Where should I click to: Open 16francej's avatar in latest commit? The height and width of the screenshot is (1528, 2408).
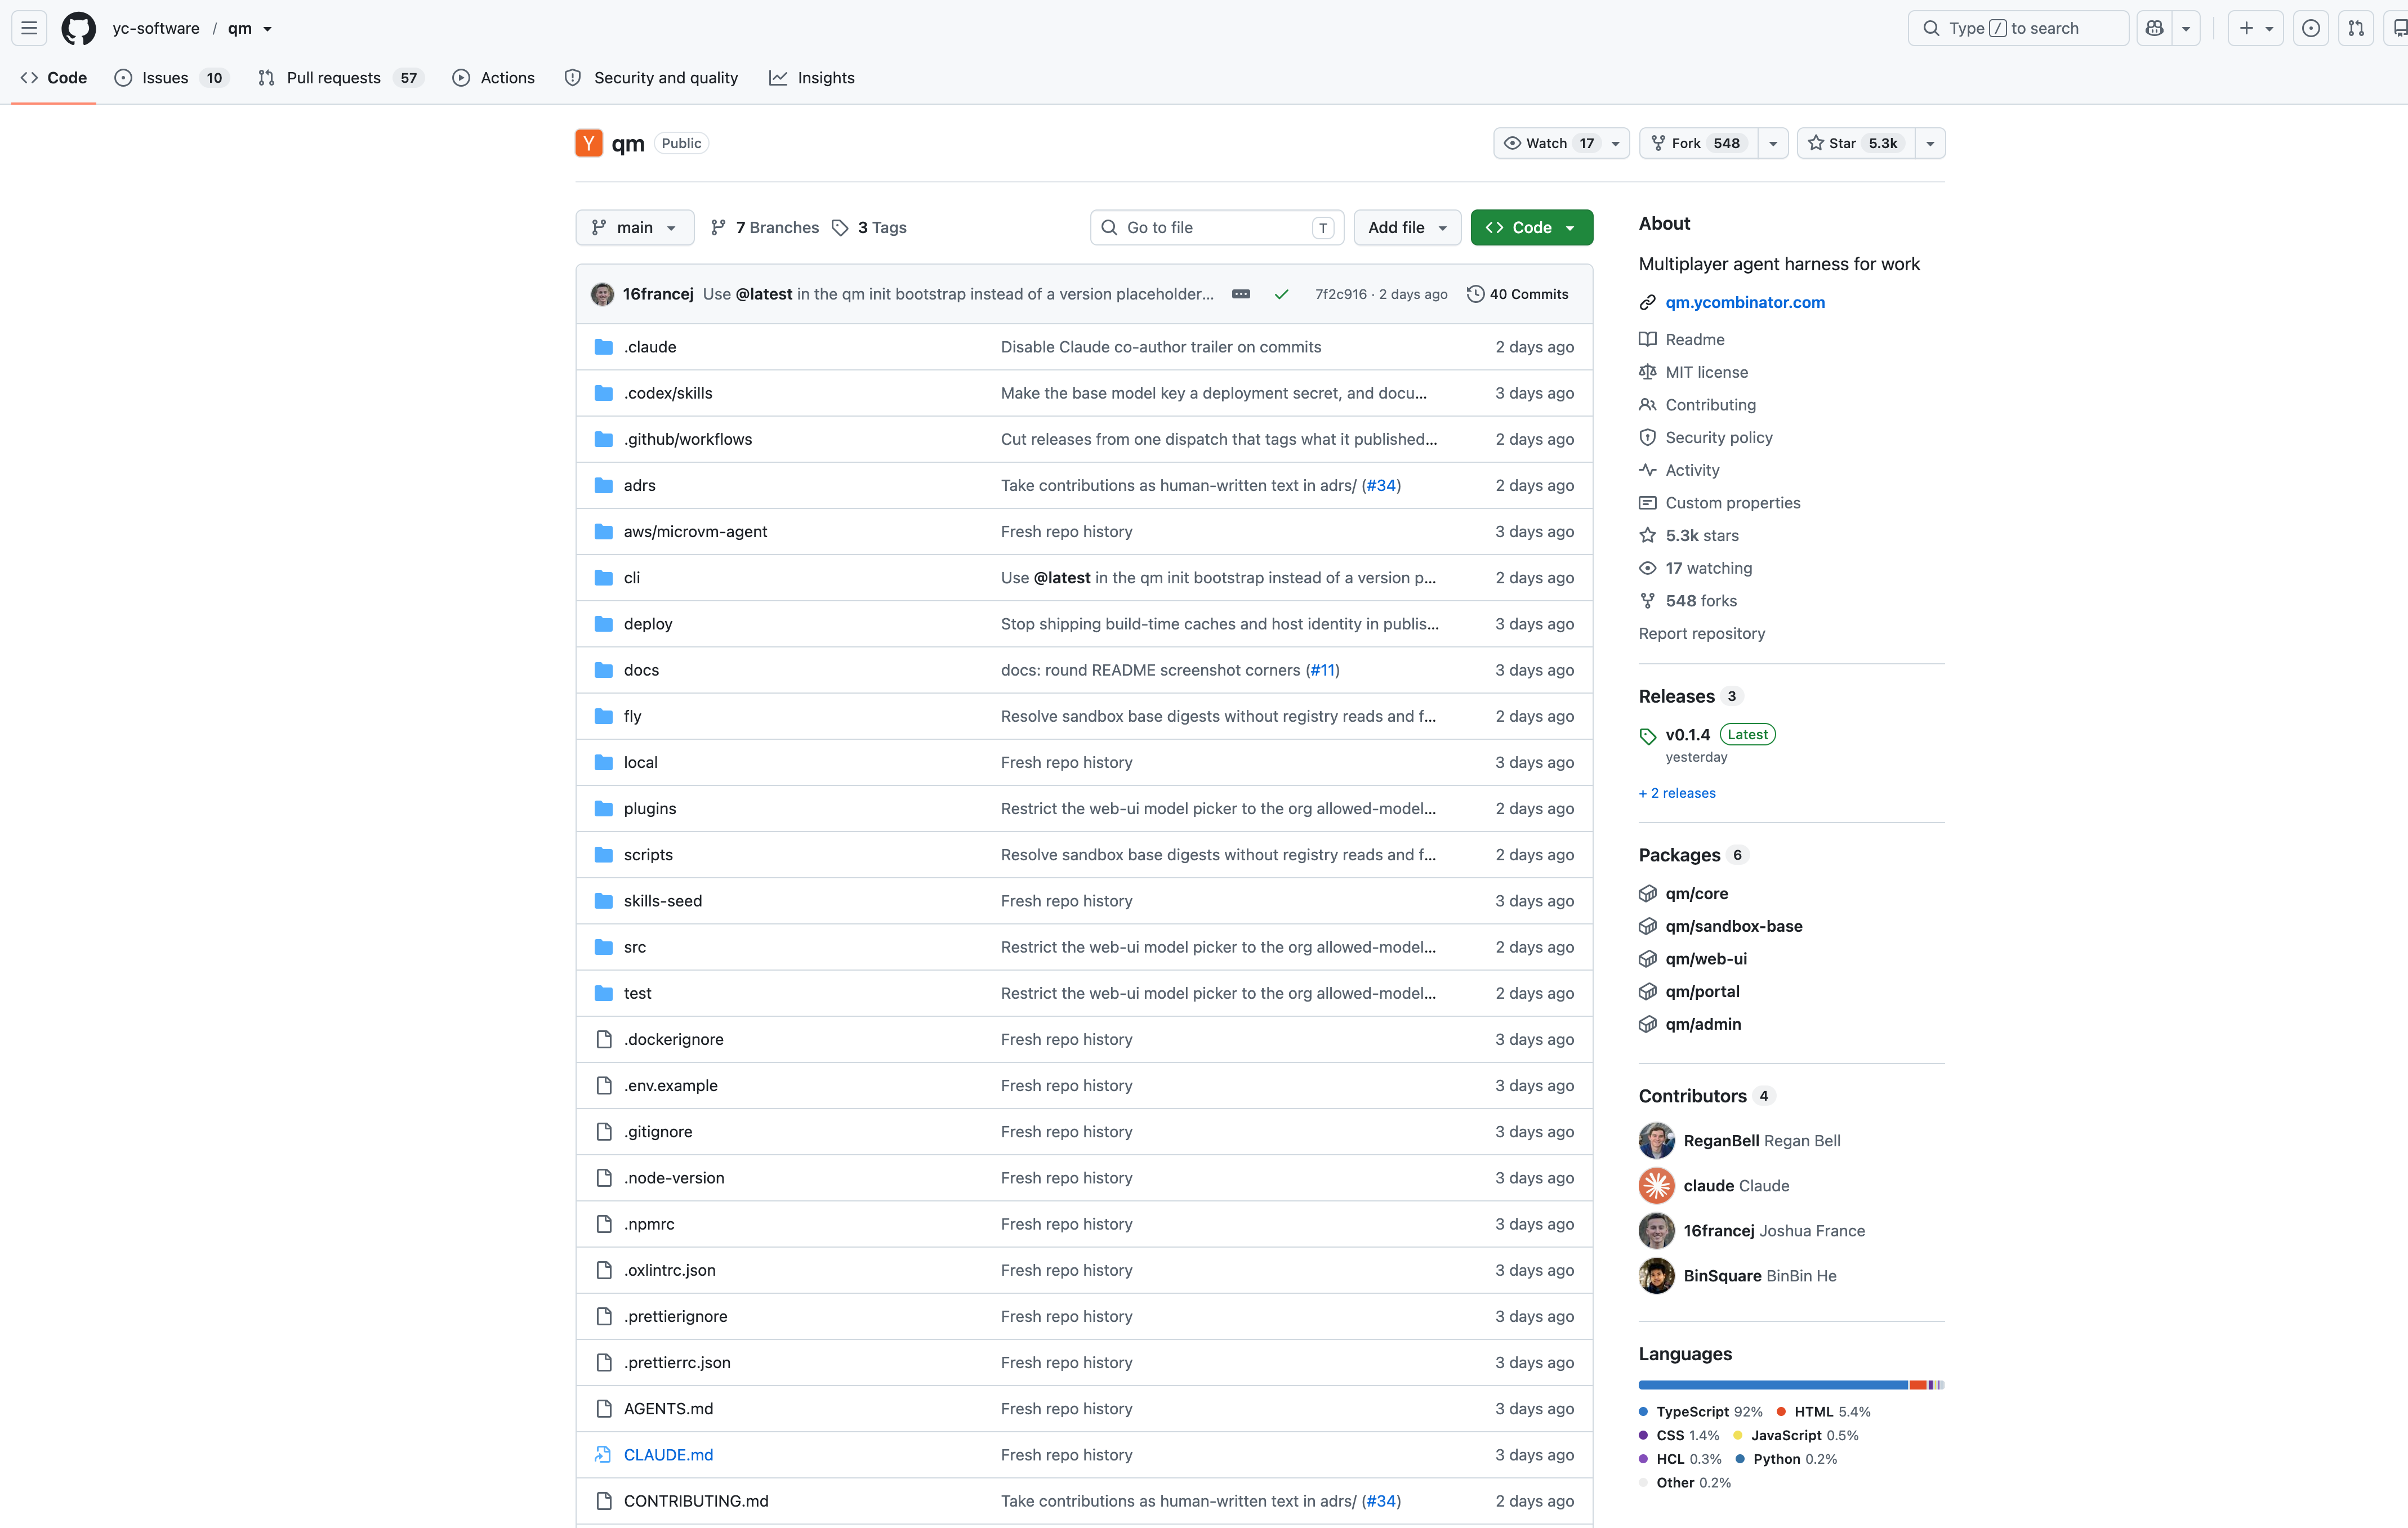(602, 294)
